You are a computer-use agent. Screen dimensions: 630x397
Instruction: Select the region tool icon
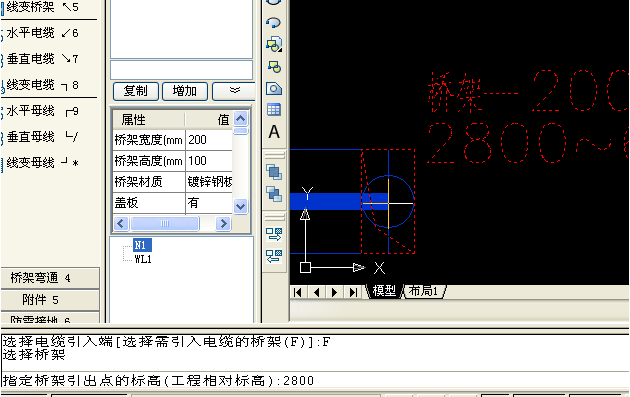pyautogui.click(x=274, y=88)
